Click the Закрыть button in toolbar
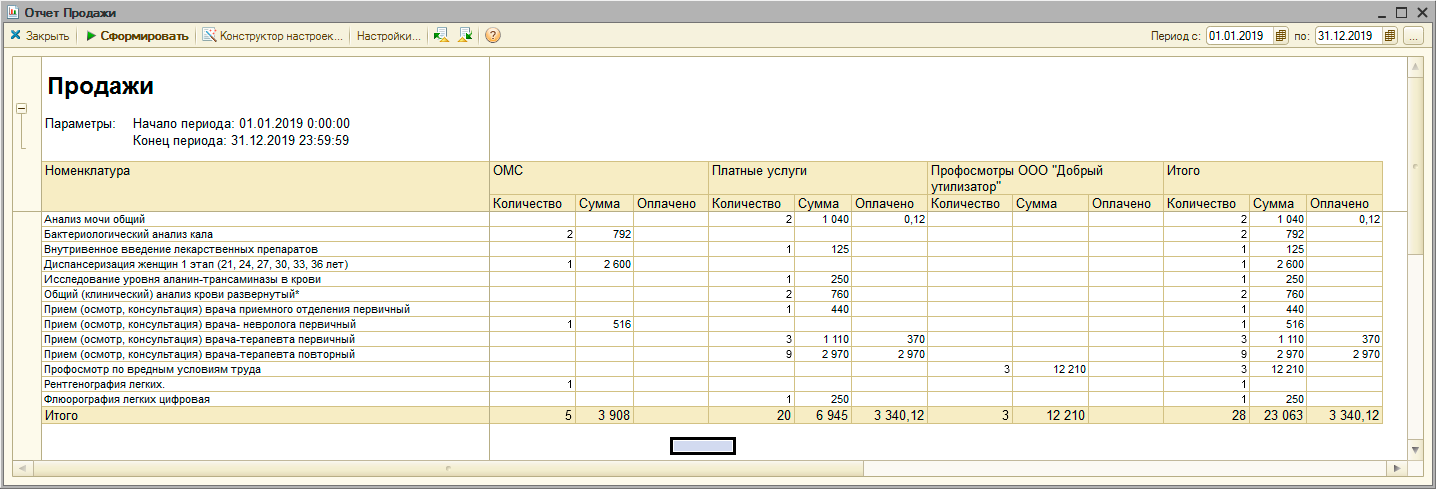 click(40, 36)
